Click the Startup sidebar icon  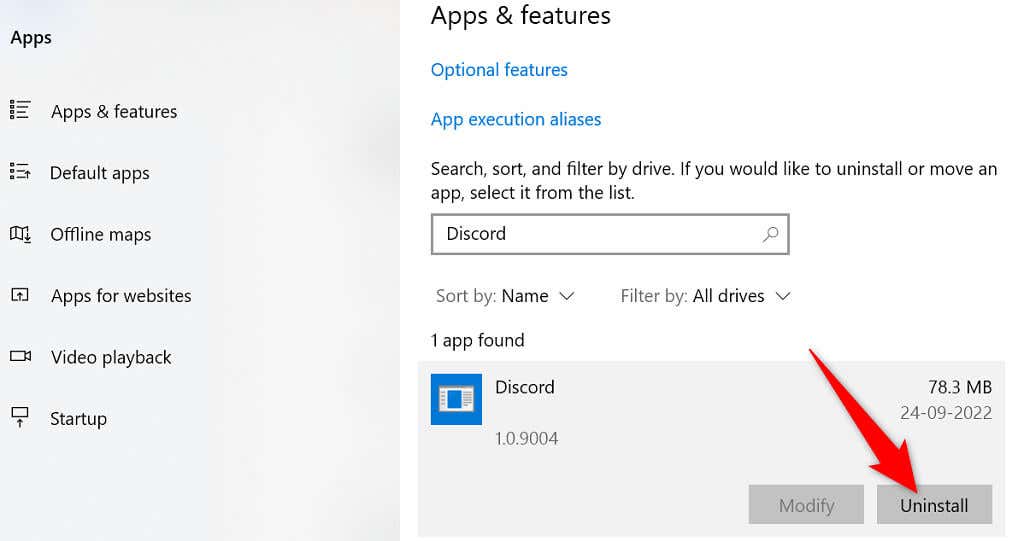pos(20,418)
